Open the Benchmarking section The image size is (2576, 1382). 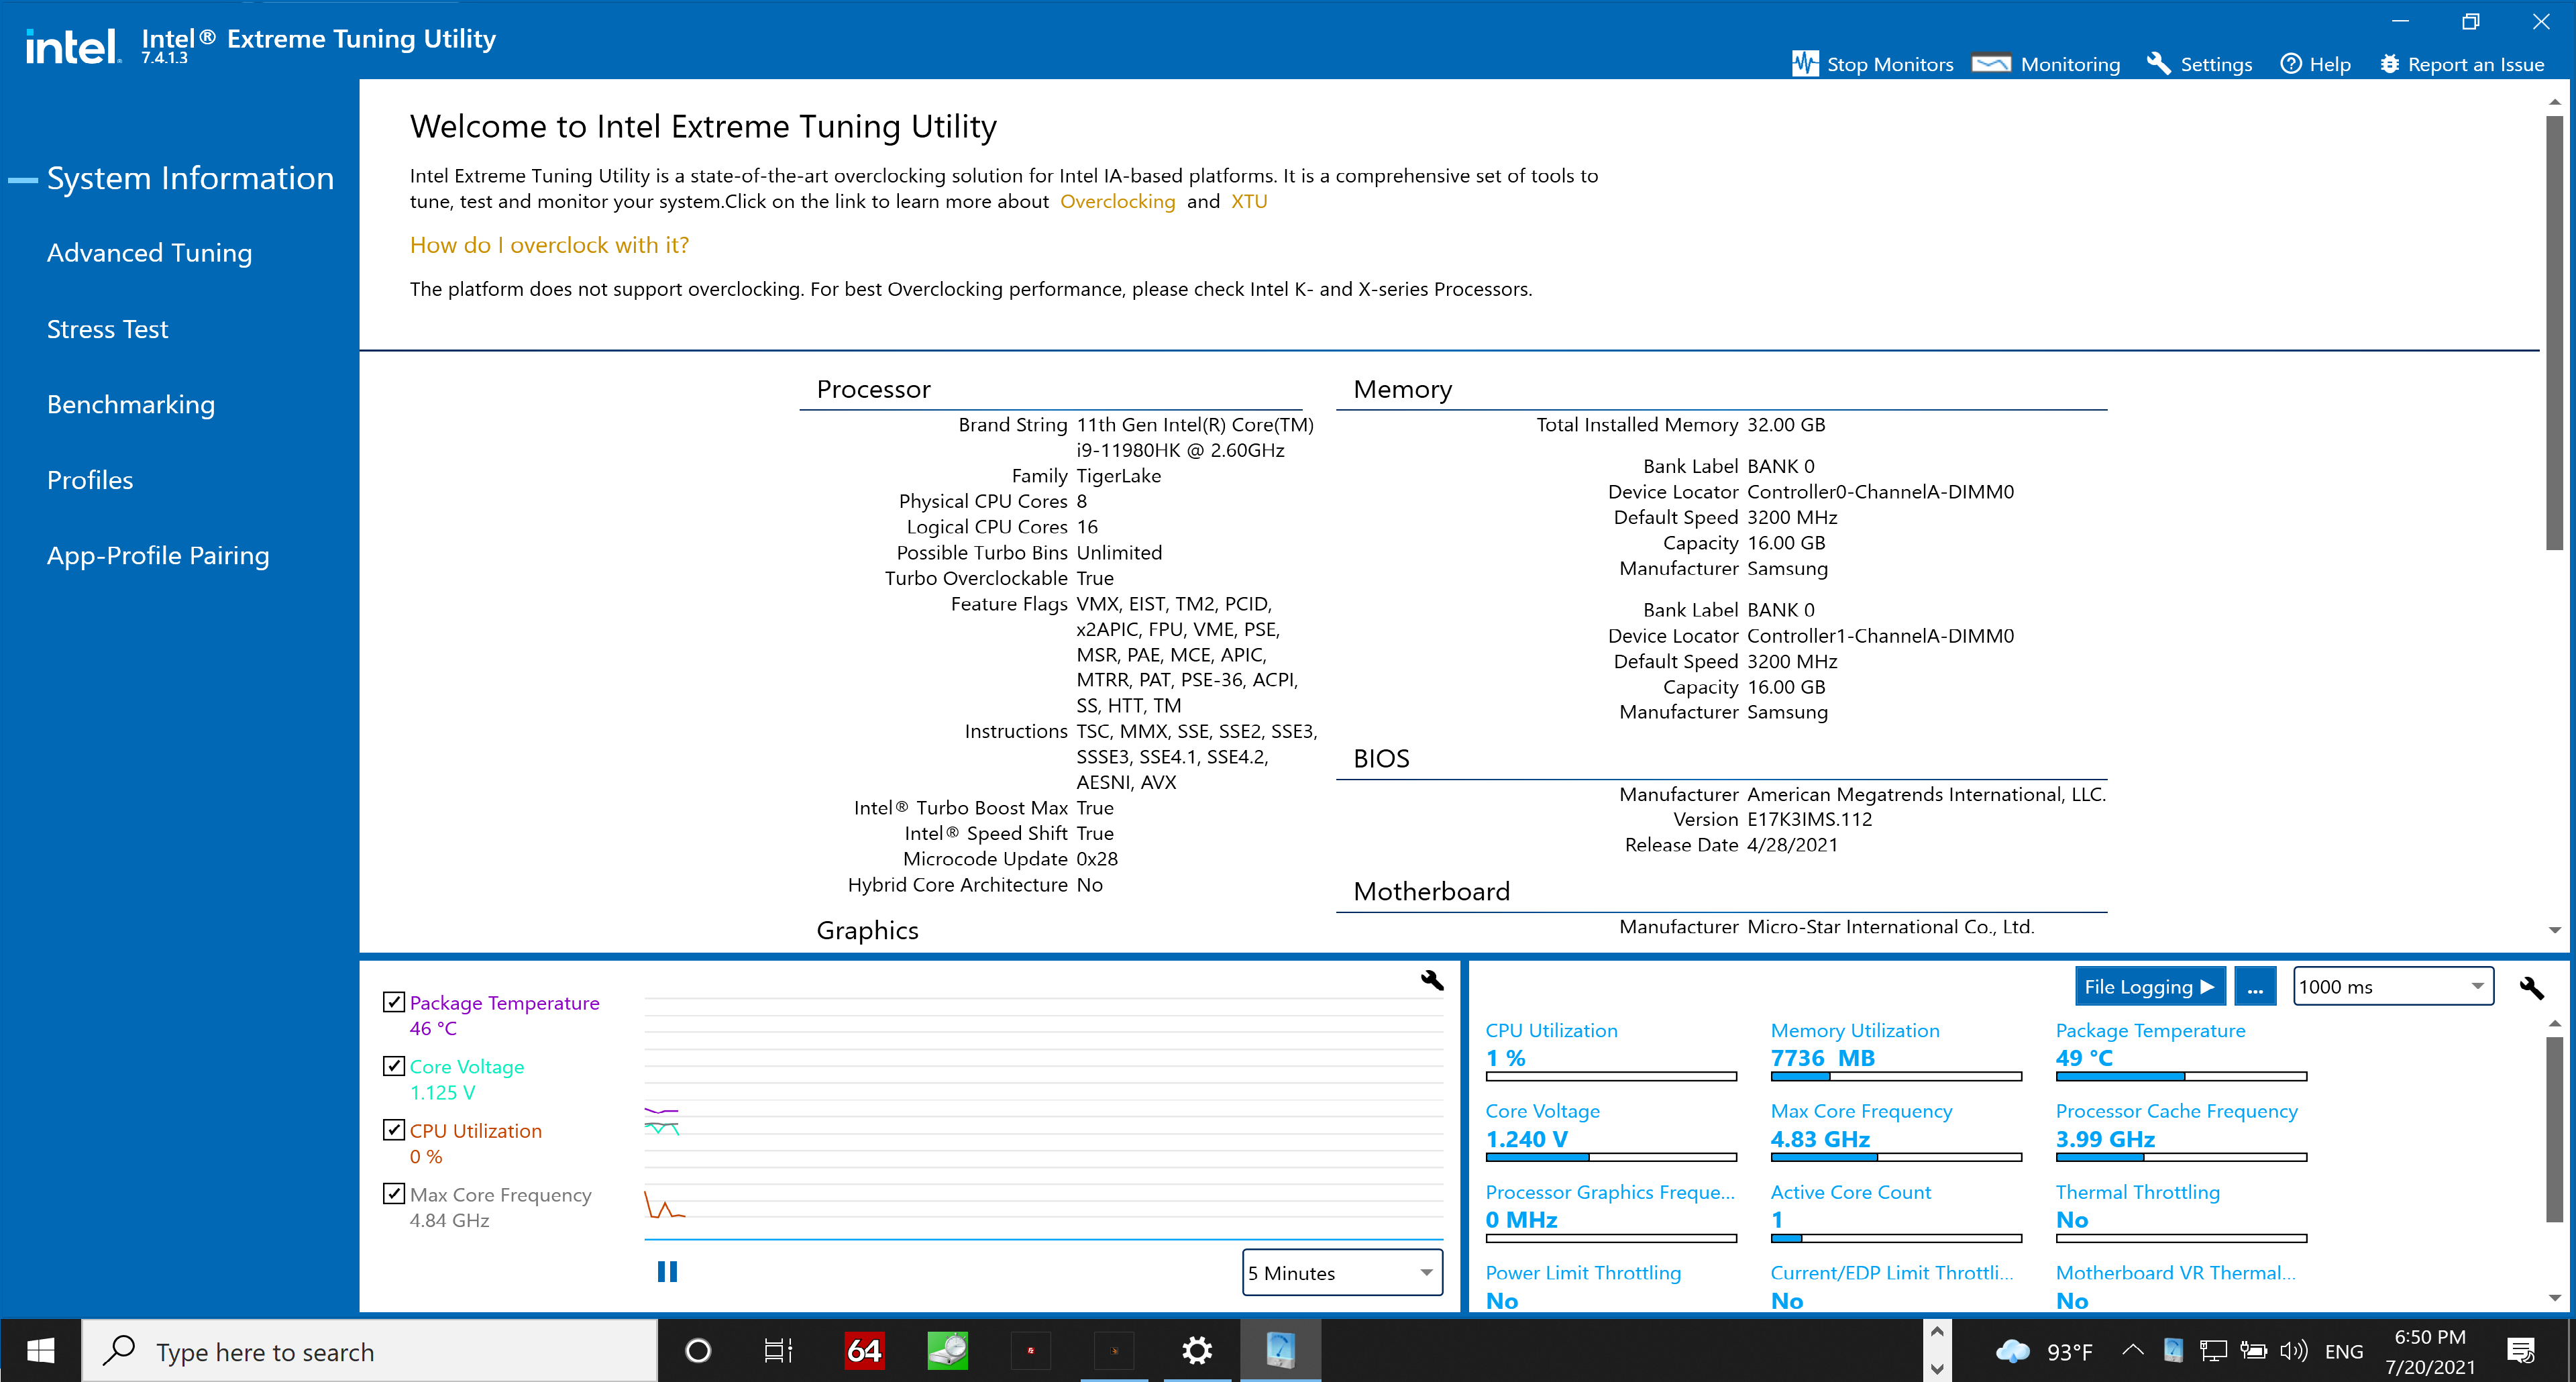(131, 404)
